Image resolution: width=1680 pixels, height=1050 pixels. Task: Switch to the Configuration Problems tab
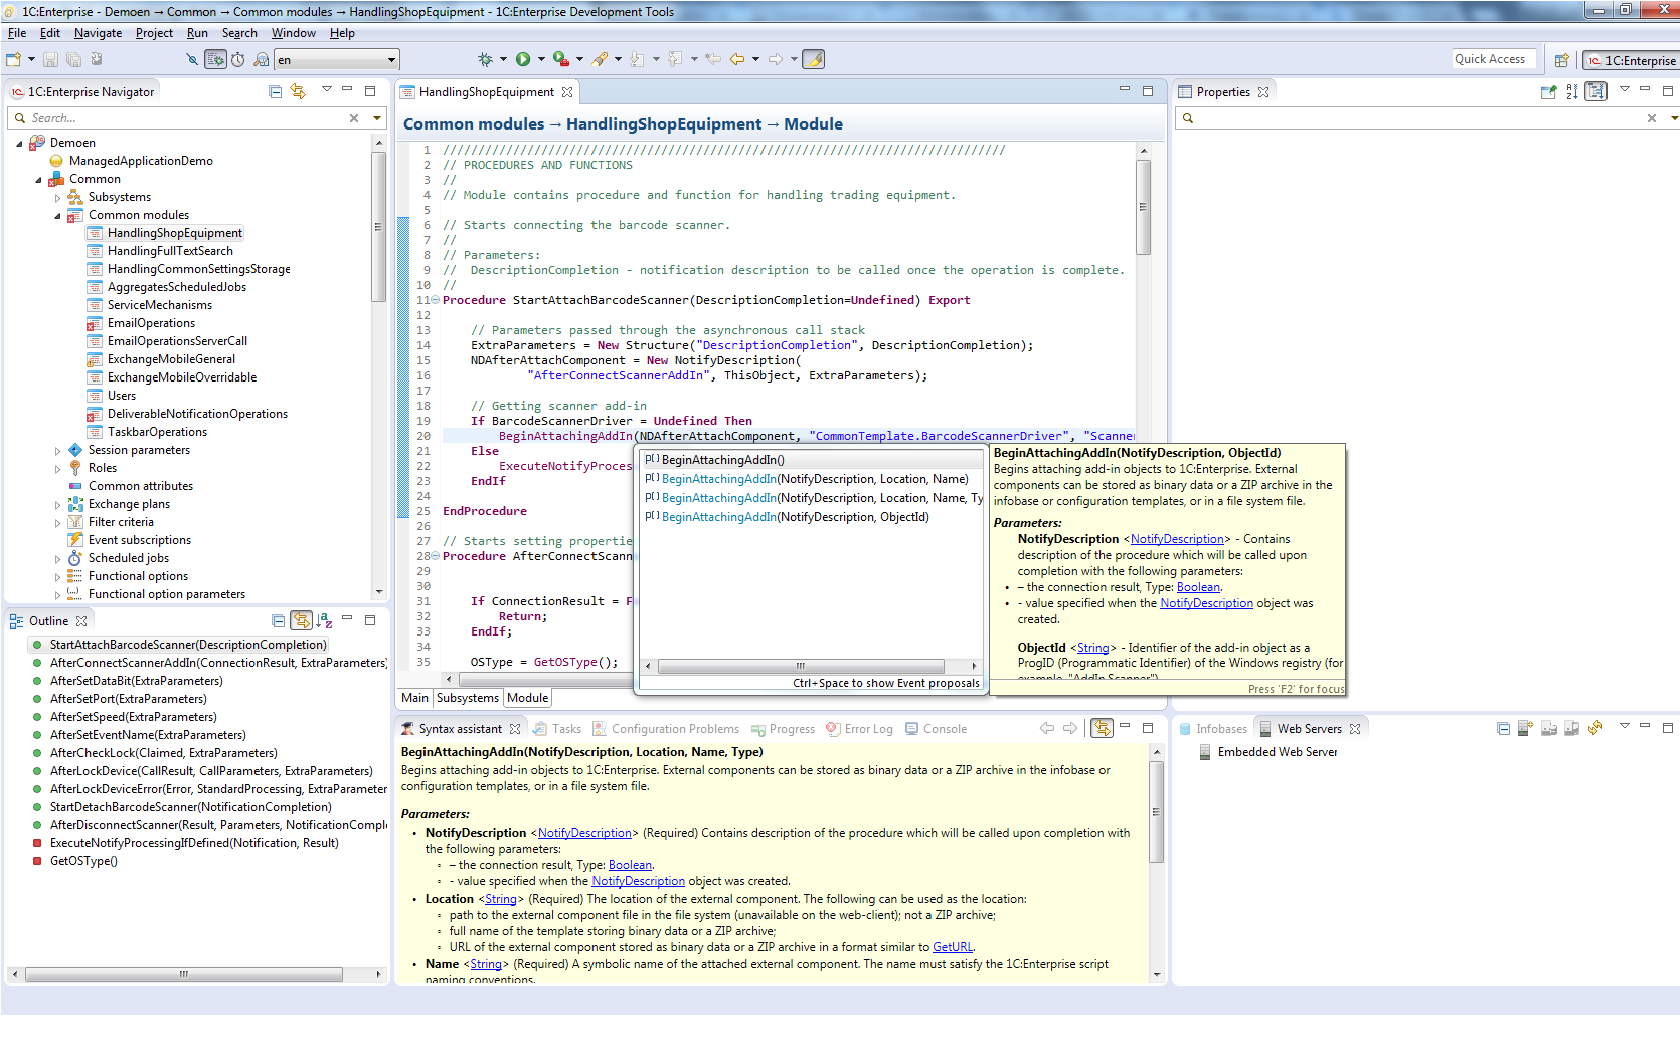[666, 729]
